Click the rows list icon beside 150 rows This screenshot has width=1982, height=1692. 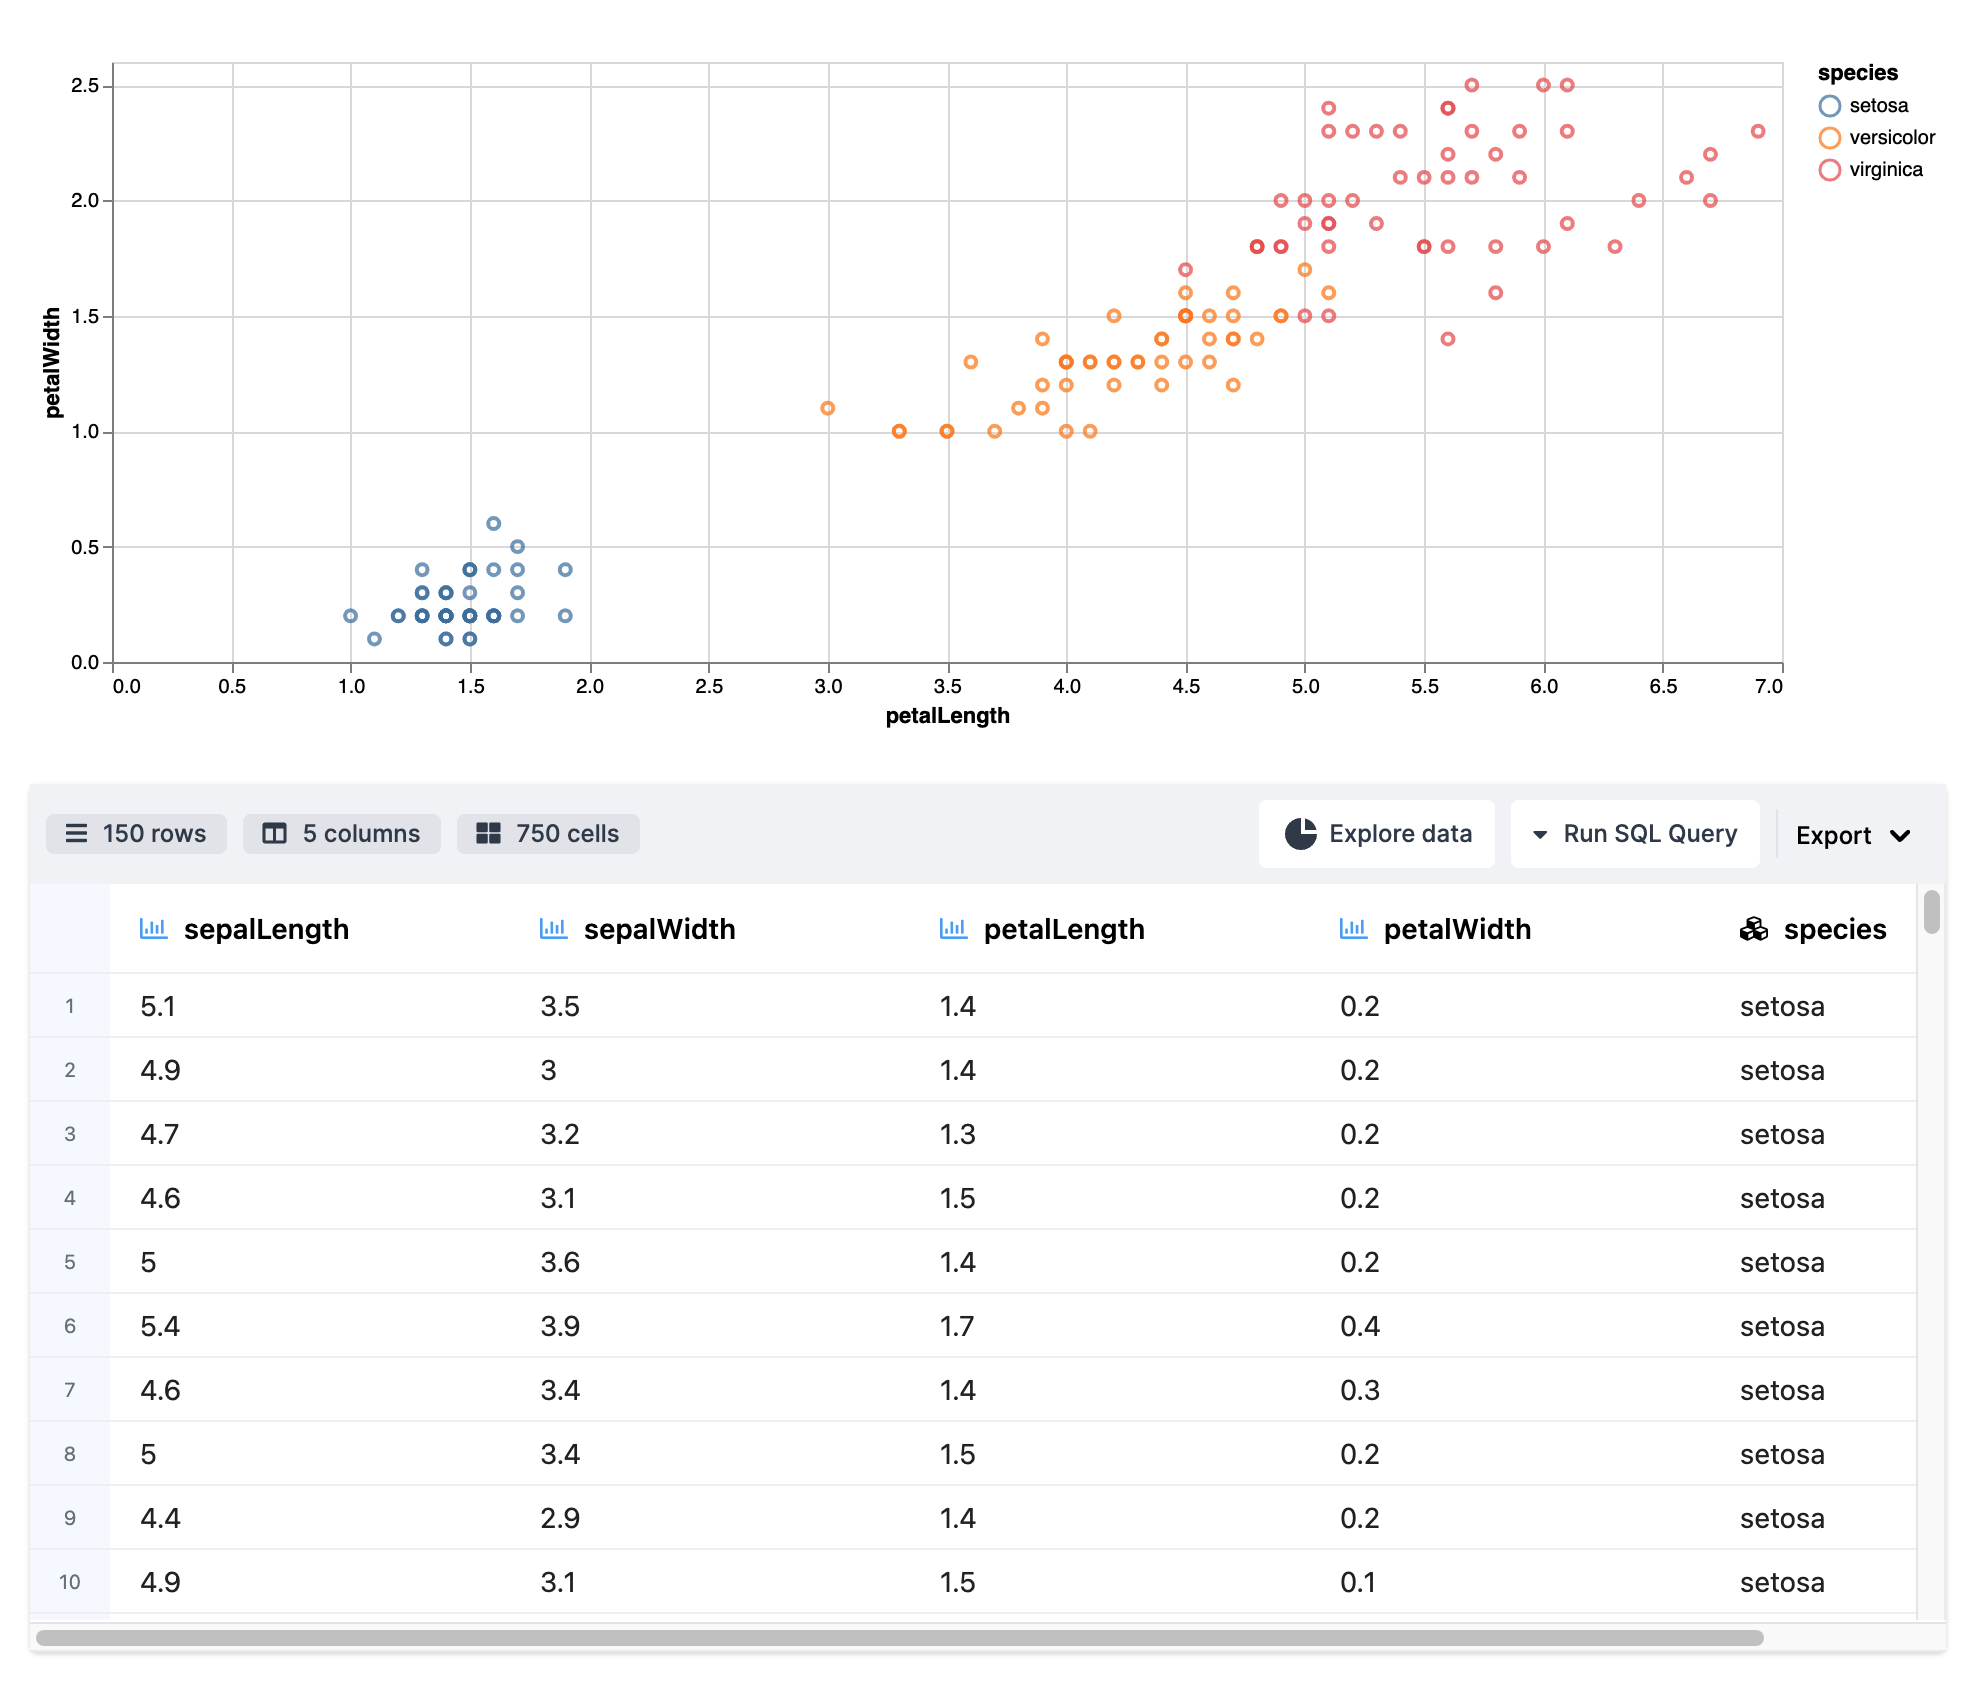(76, 834)
